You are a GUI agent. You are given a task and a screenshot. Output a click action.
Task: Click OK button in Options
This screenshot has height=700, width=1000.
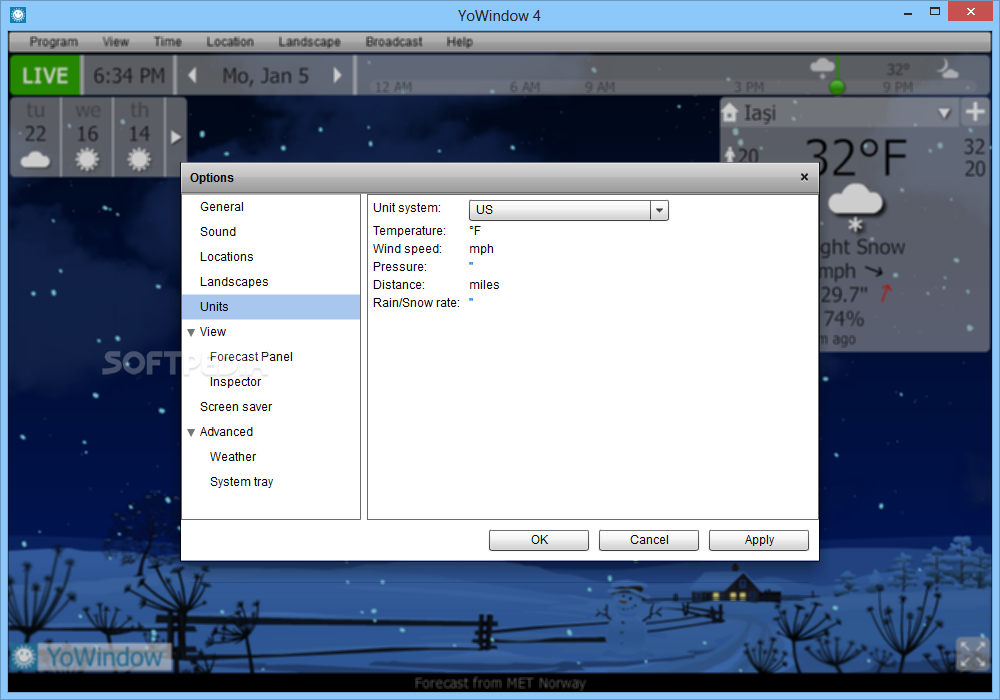click(x=539, y=540)
